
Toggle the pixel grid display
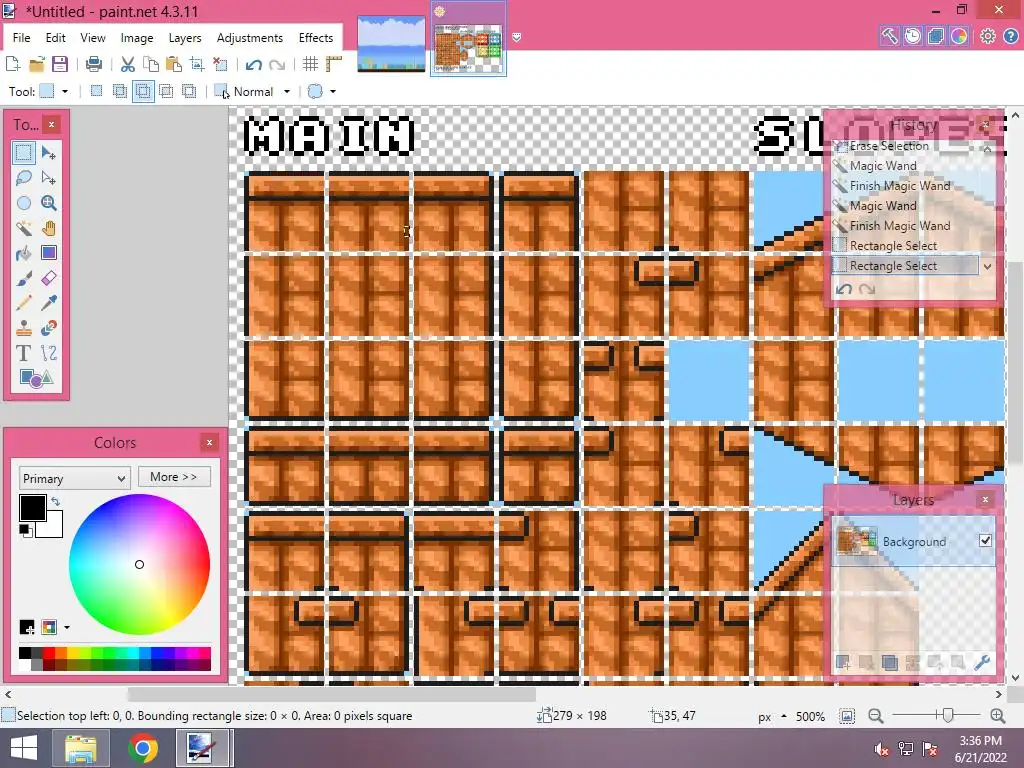(310, 64)
